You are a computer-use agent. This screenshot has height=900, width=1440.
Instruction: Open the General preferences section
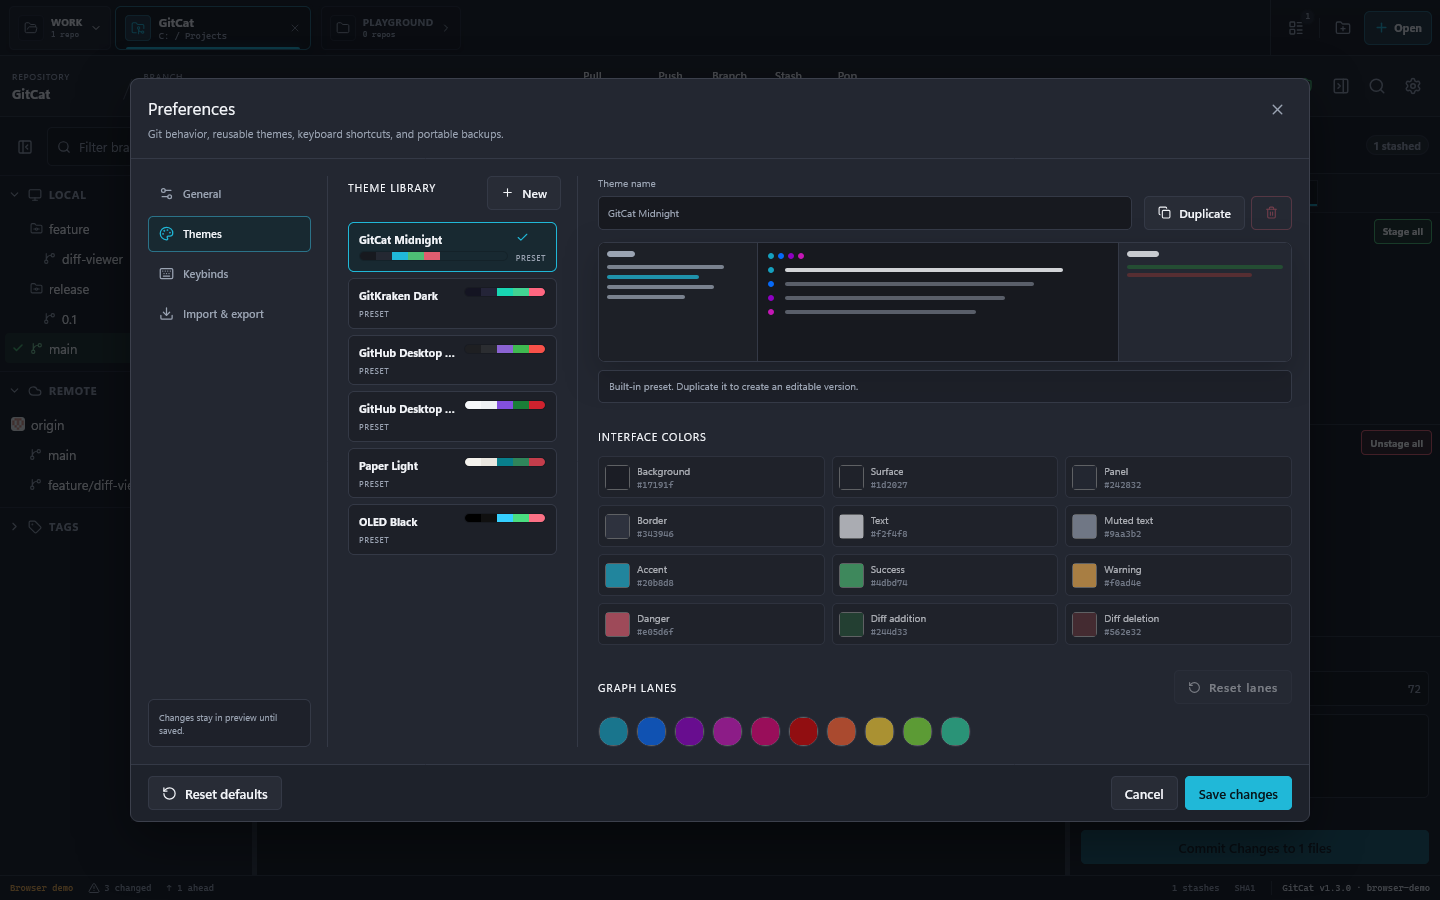[x=229, y=194]
